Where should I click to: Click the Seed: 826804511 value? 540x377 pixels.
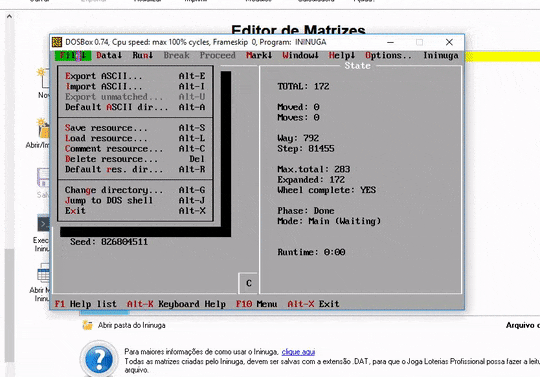click(109, 242)
